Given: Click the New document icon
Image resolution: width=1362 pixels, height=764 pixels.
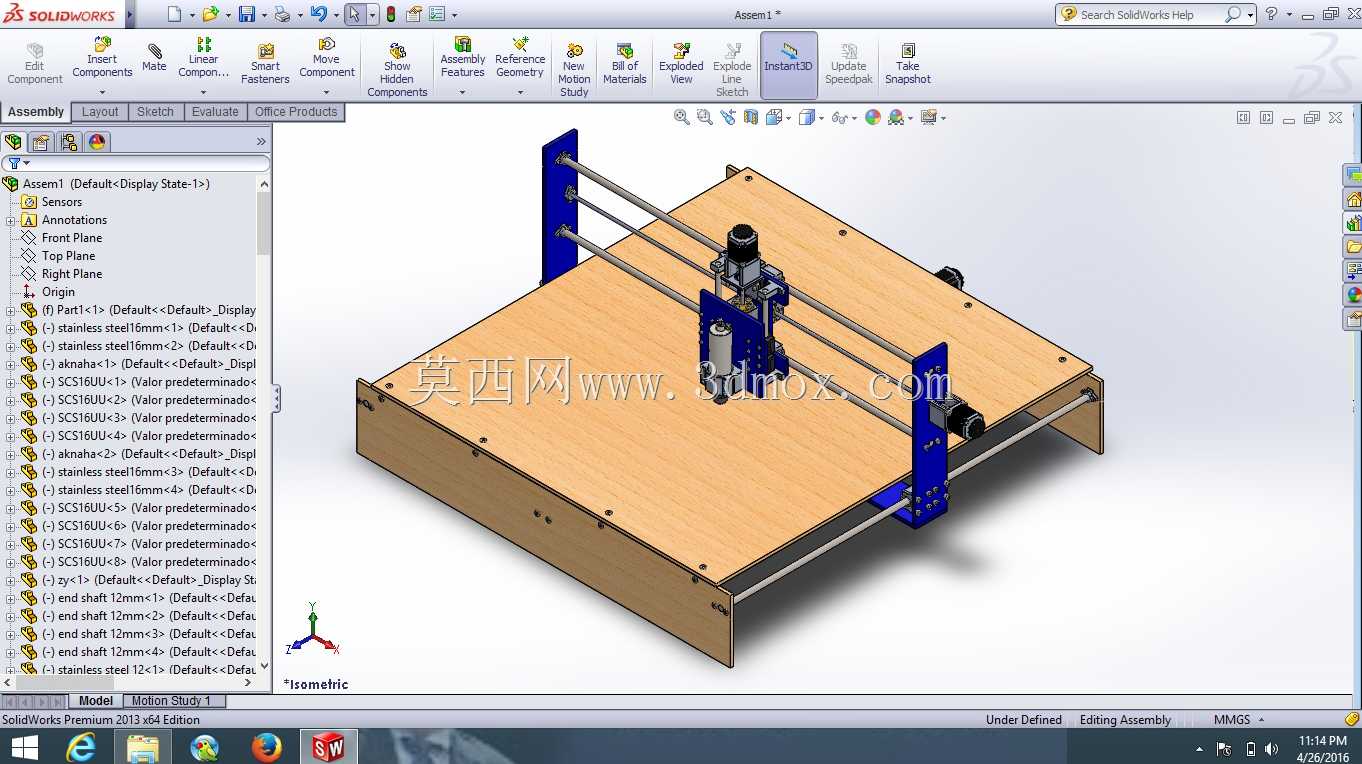Looking at the screenshot, I should click(175, 14).
